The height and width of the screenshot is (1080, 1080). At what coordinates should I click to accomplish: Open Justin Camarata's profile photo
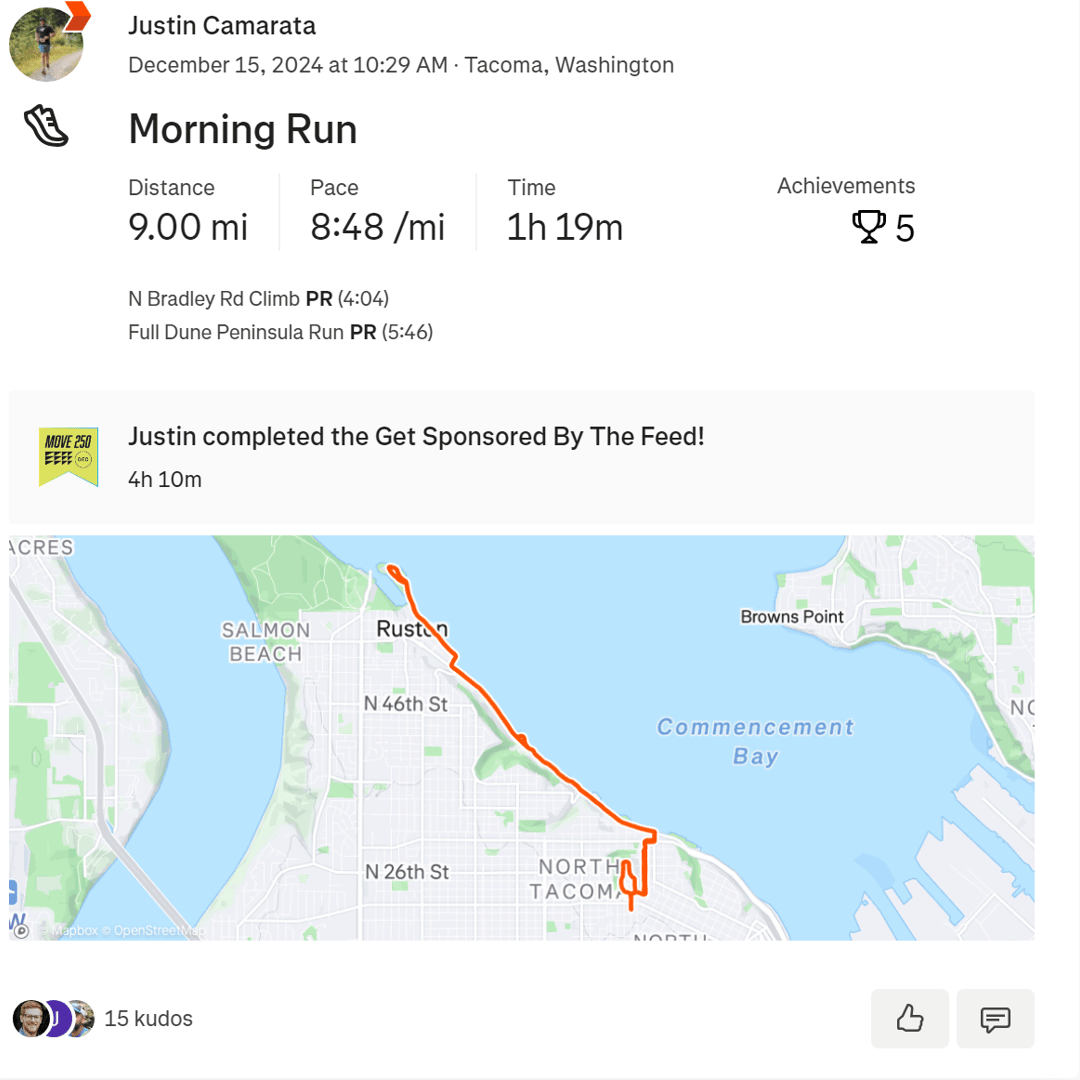tap(46, 45)
